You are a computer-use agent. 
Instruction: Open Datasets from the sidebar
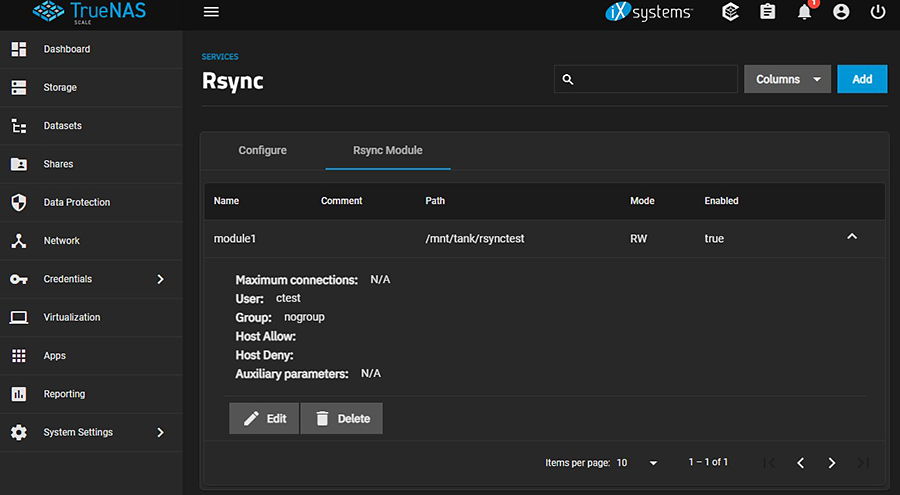click(x=92, y=126)
